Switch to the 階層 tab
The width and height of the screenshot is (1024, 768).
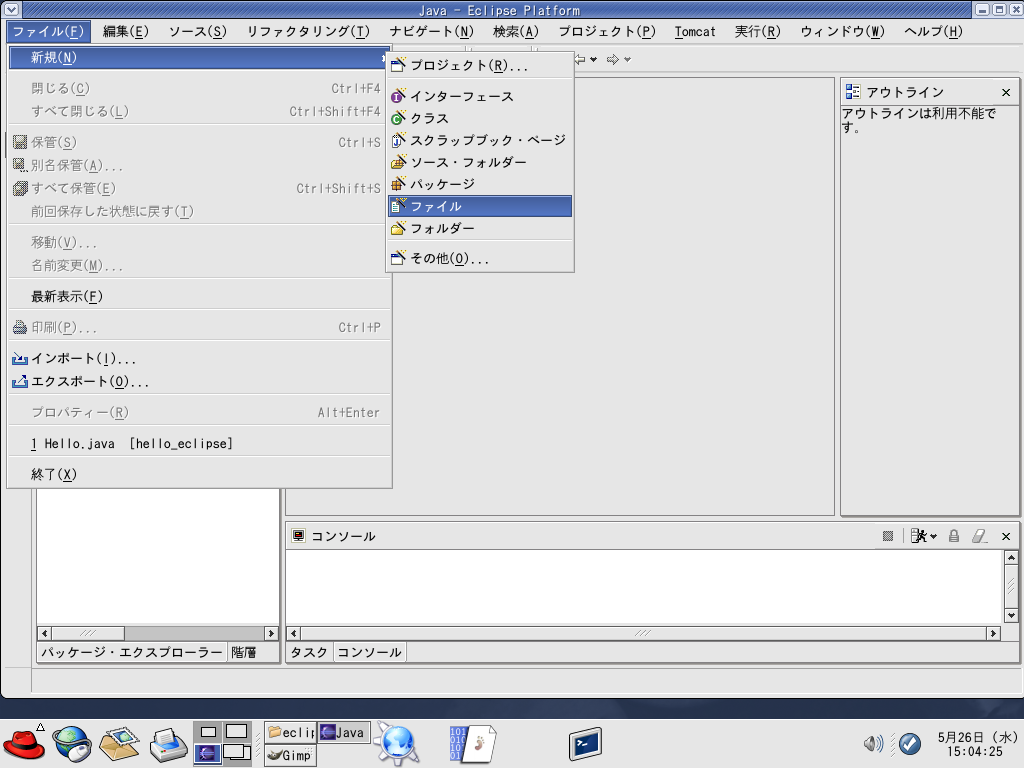[244, 652]
